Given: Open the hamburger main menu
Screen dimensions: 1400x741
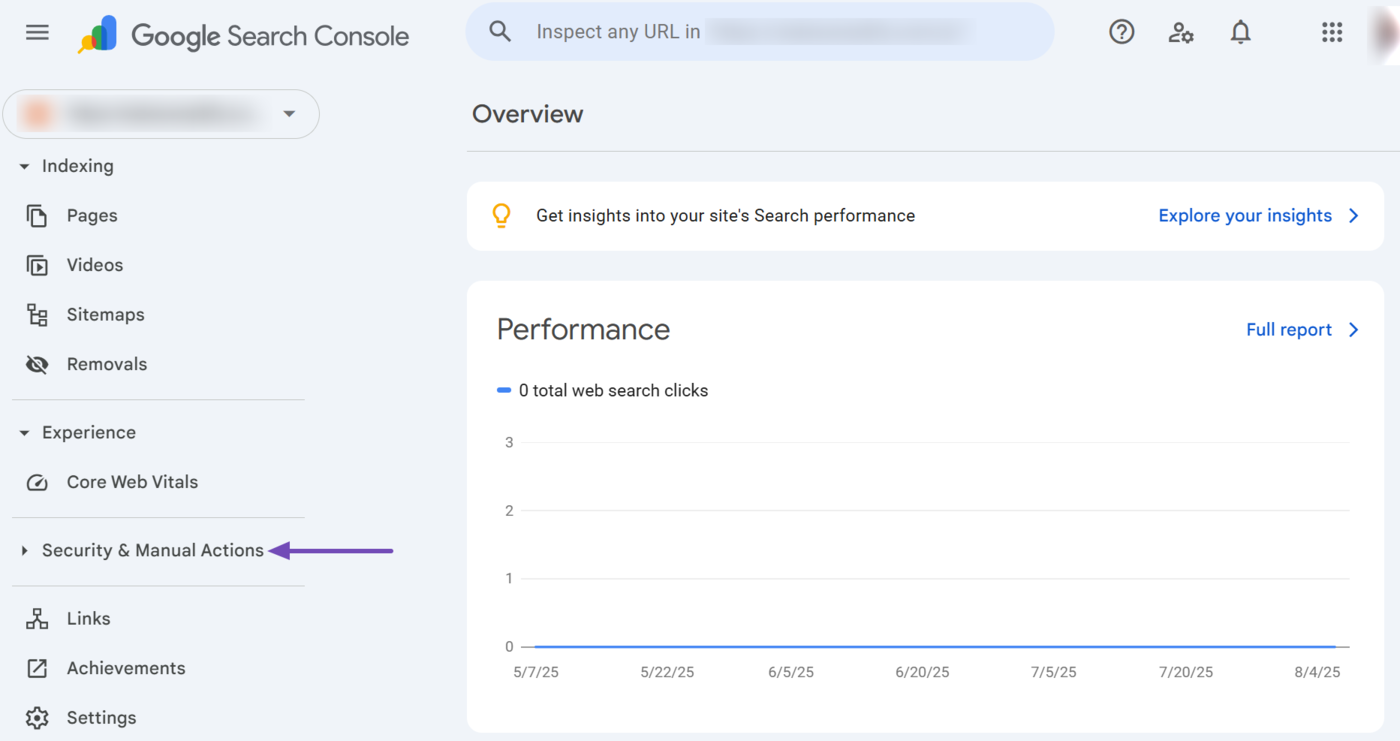Looking at the screenshot, I should coord(37,33).
